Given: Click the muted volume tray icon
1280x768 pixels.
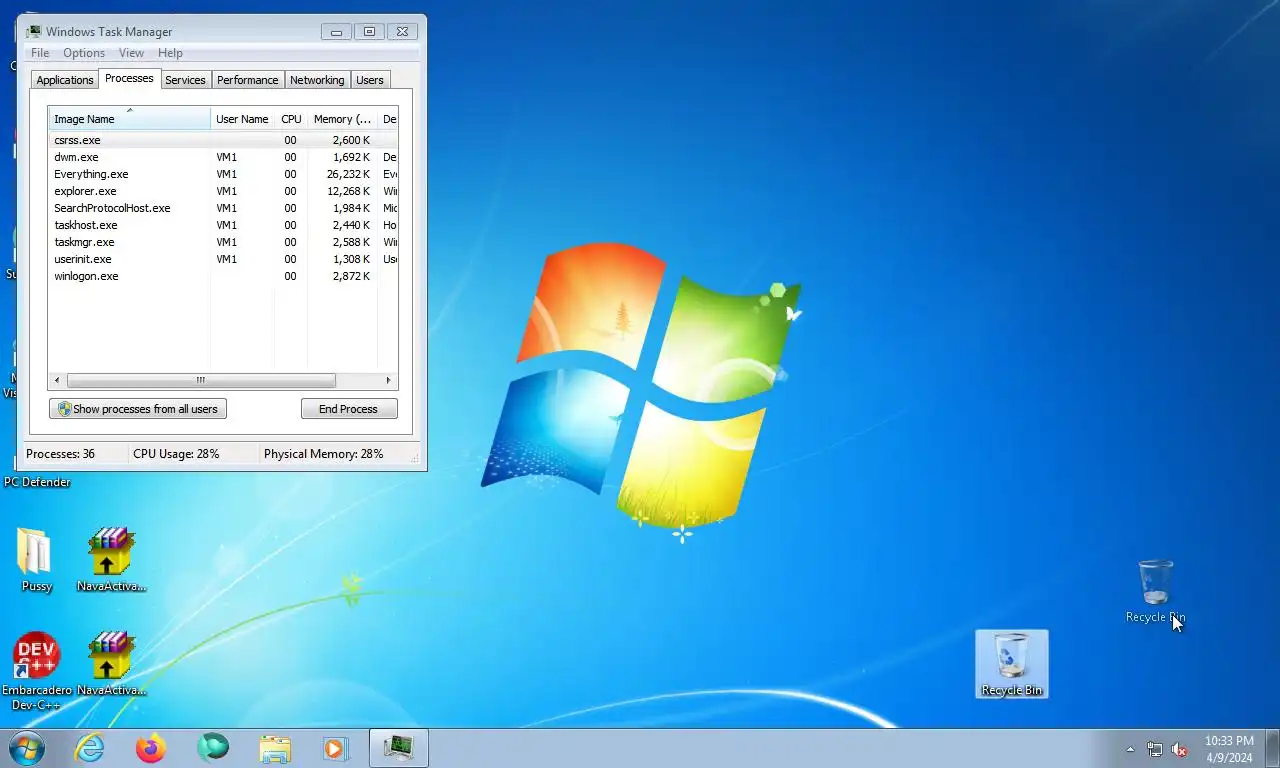Looking at the screenshot, I should pyautogui.click(x=1179, y=749).
